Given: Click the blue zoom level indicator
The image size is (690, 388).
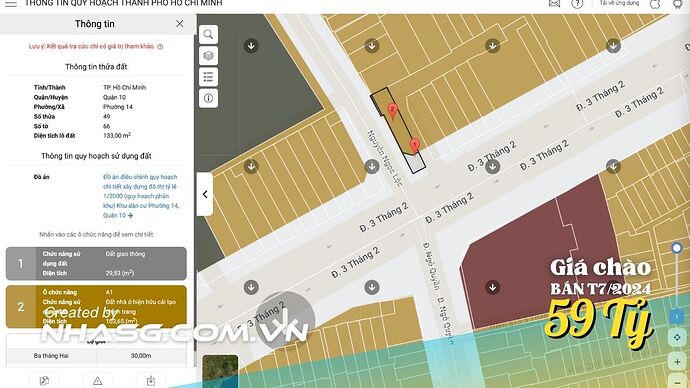Looking at the screenshot, I should click(677, 316).
